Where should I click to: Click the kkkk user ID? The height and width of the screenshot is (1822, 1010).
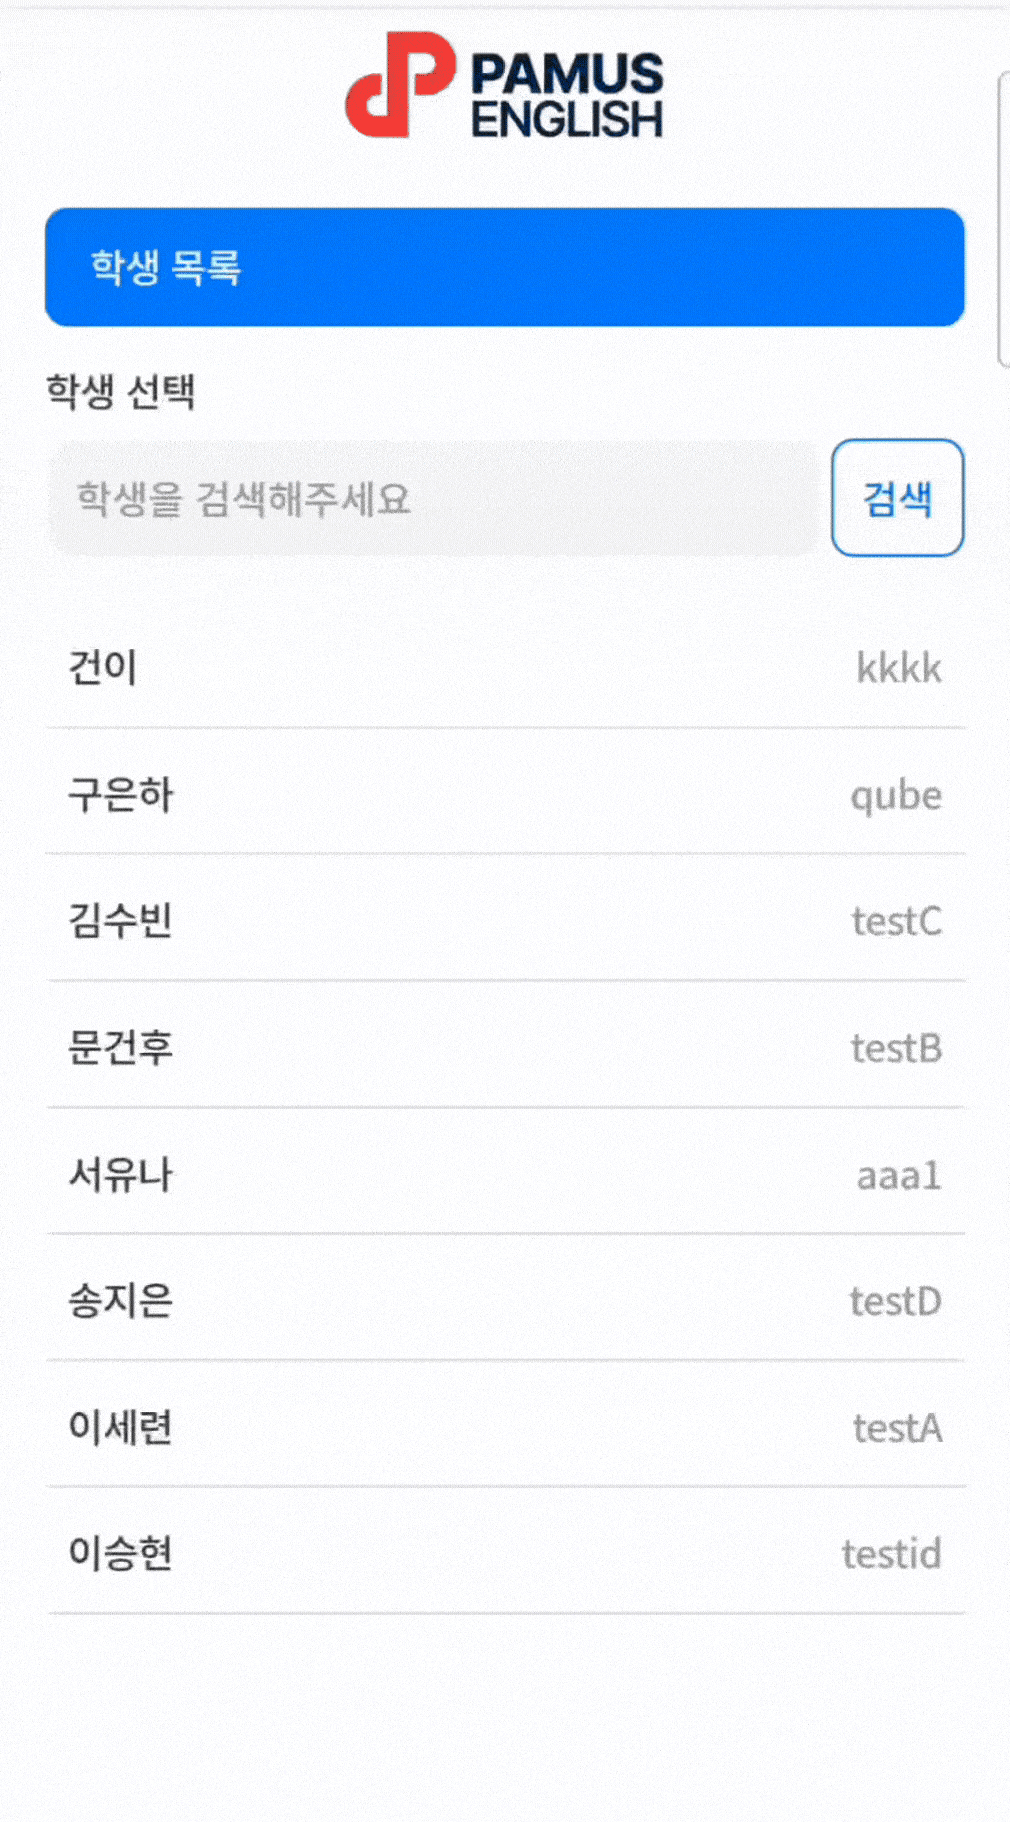898,668
